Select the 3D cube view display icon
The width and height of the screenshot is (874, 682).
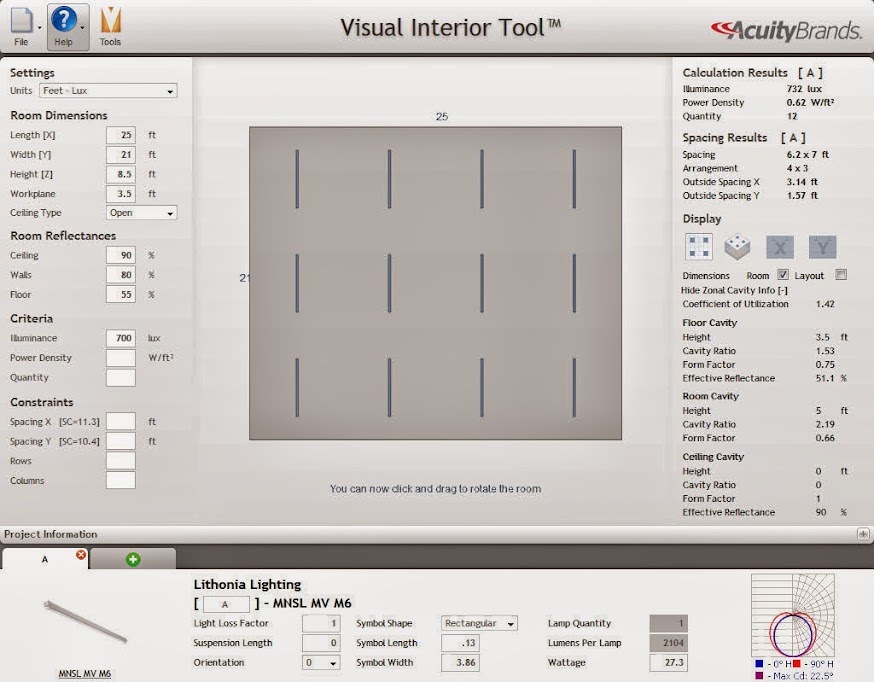click(737, 246)
